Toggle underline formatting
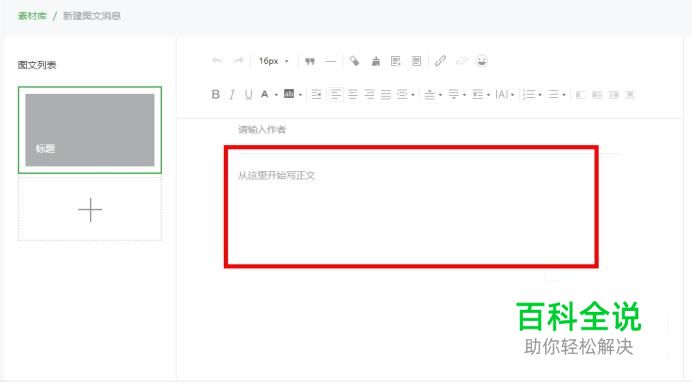This screenshot has height=391, width=692. coord(248,94)
